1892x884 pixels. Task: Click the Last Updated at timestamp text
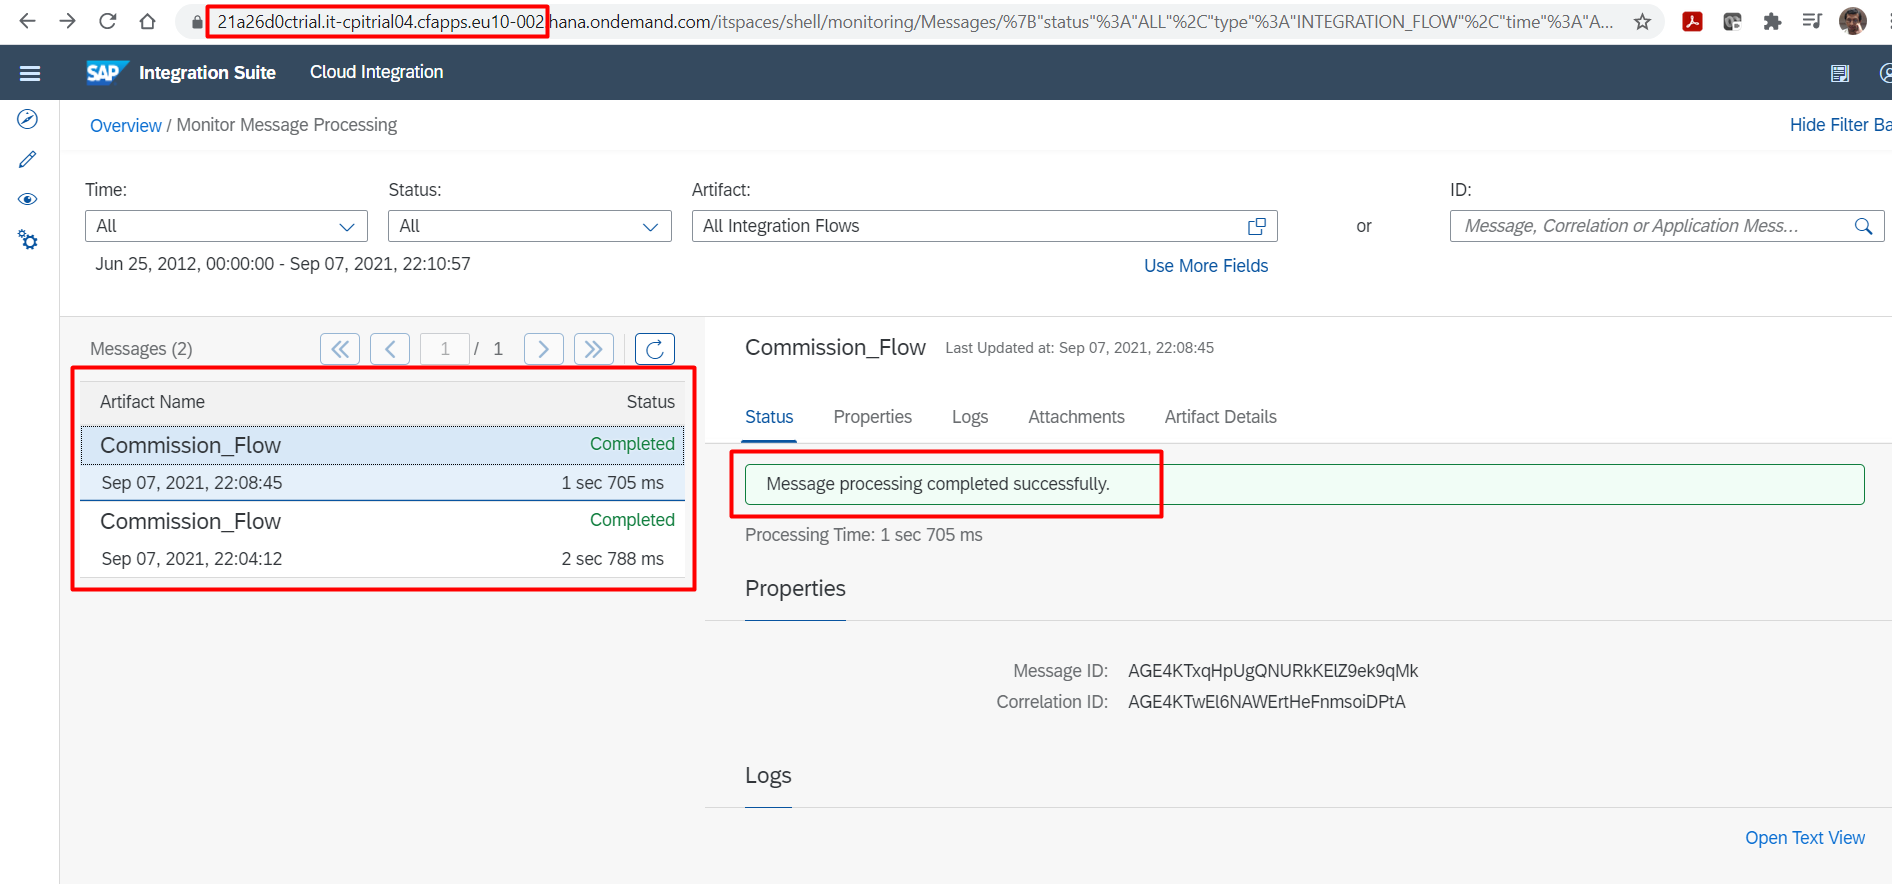(x=1079, y=348)
